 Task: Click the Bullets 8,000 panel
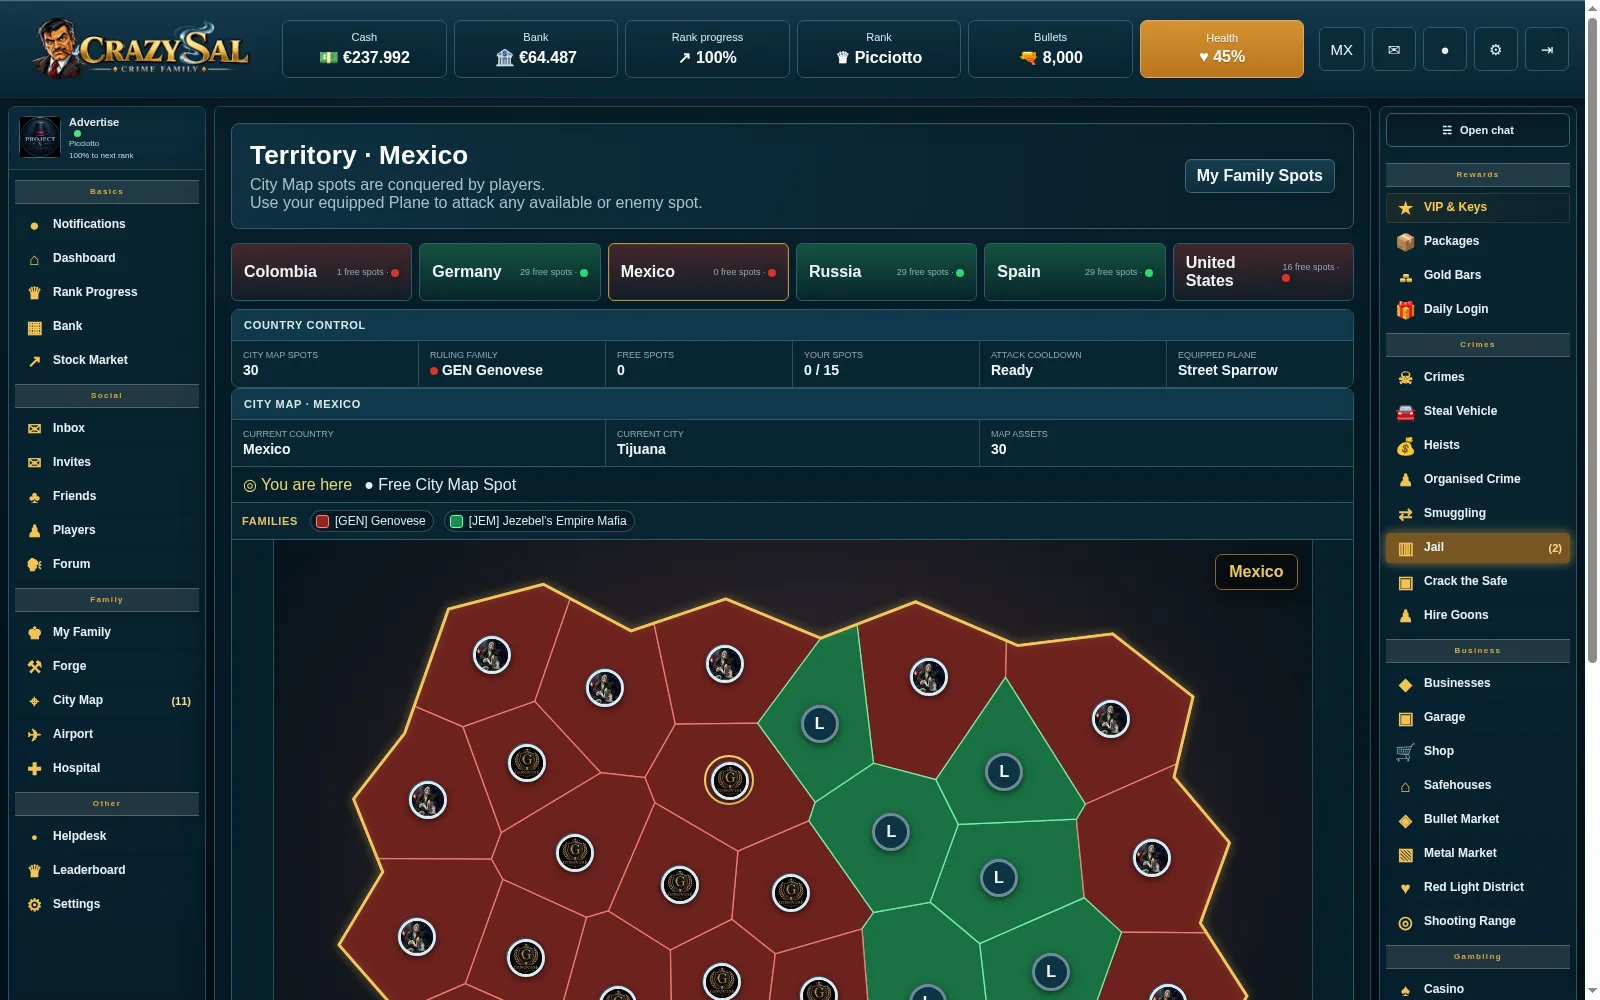point(1050,49)
